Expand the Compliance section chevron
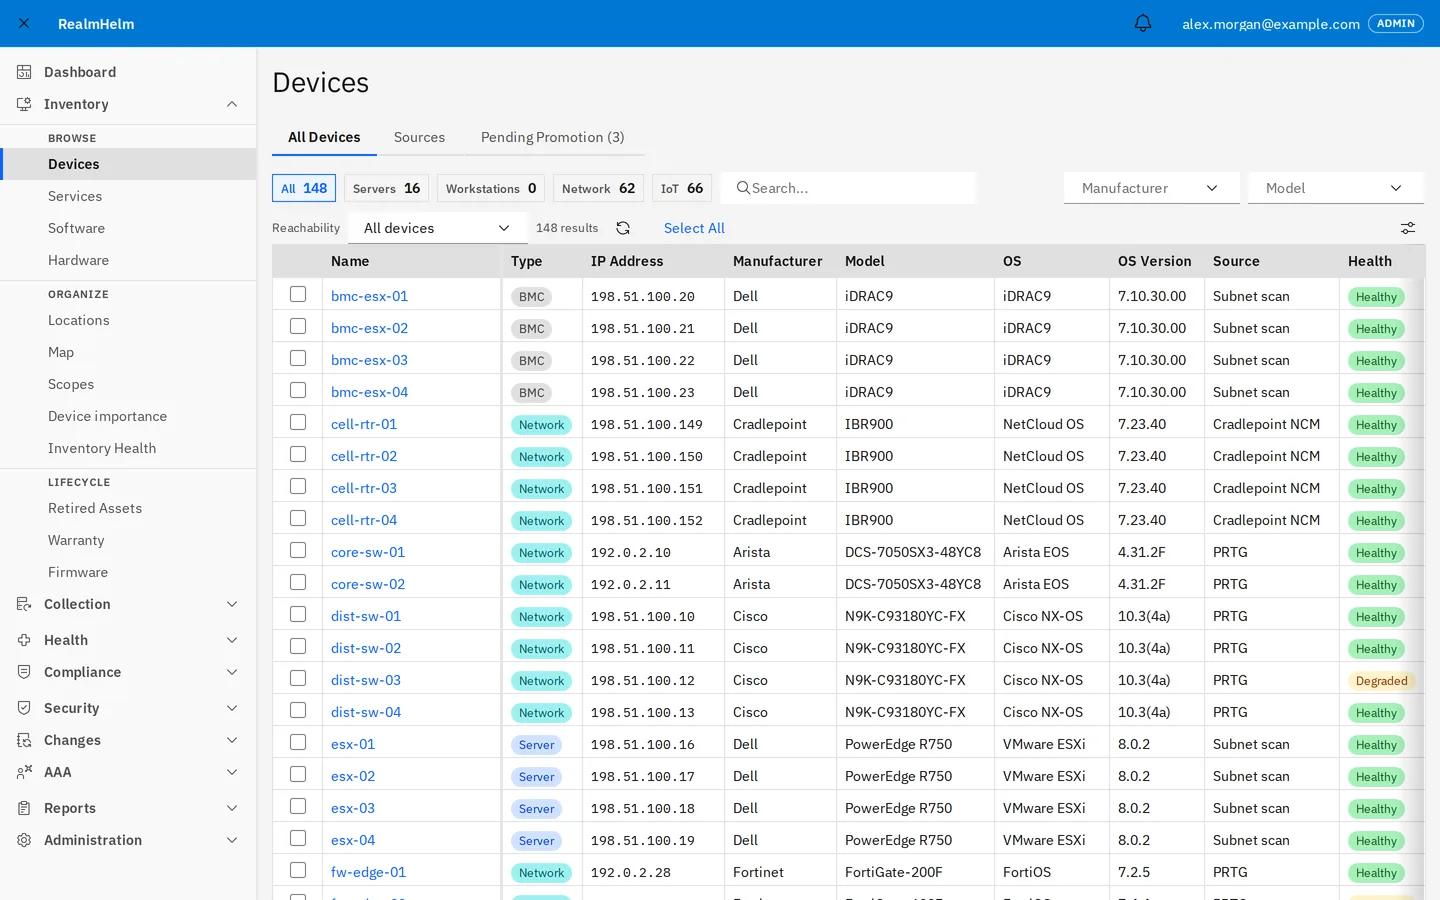Image resolution: width=1440 pixels, height=900 pixels. [232, 672]
